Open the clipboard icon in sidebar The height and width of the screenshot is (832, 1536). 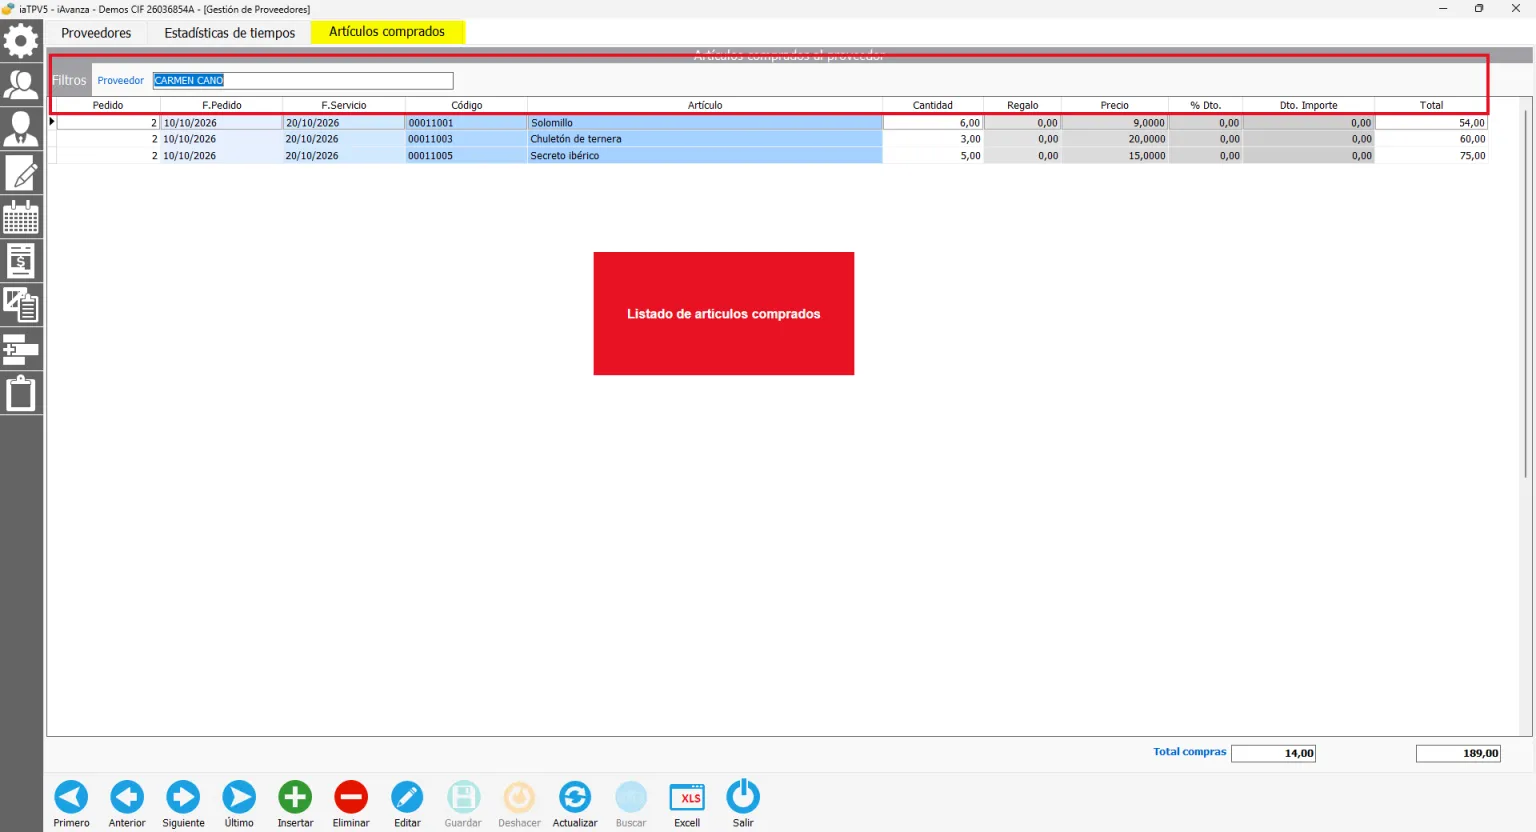click(x=21, y=393)
